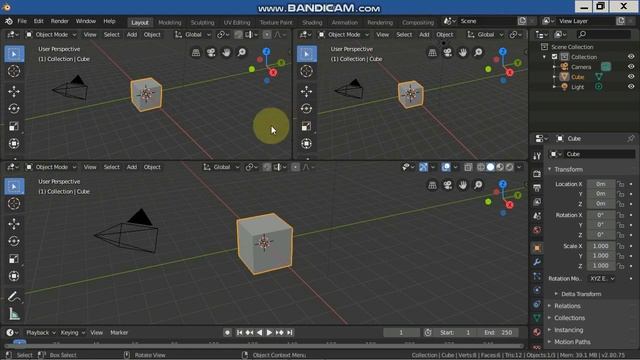Switch to the Modeling workspace tab
This screenshot has width=640, height=360.
[x=169, y=22]
